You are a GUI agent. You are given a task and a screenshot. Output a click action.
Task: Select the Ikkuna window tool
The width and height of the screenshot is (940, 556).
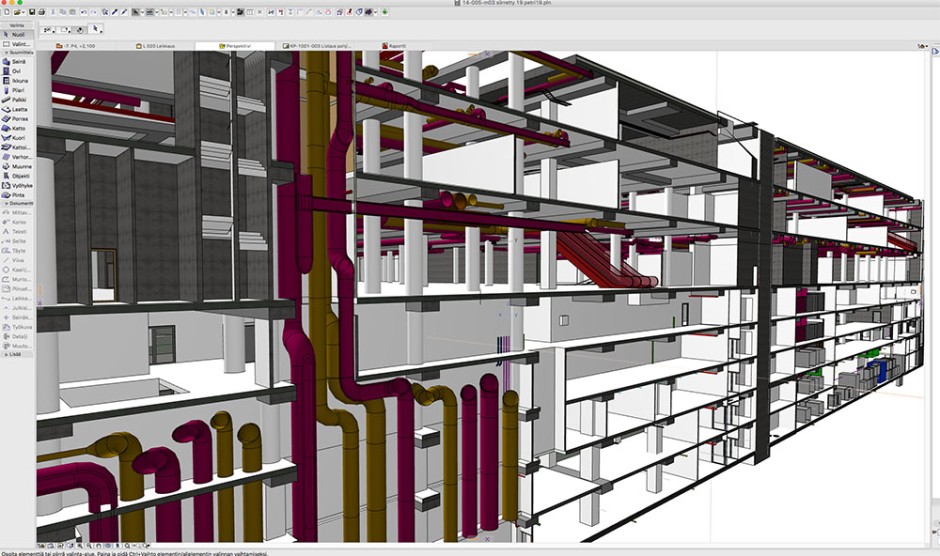[17, 80]
